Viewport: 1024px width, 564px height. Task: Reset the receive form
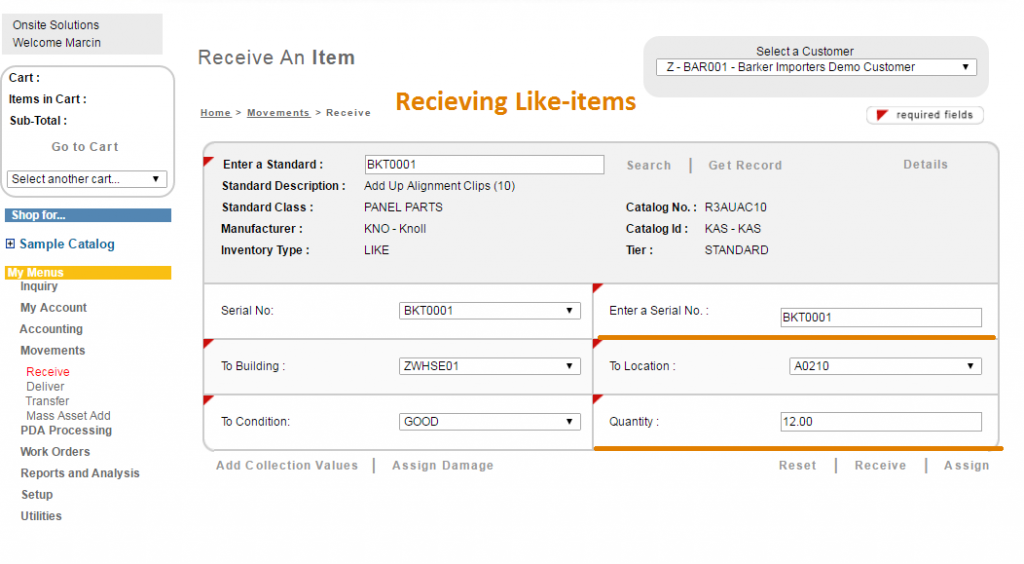tap(797, 466)
